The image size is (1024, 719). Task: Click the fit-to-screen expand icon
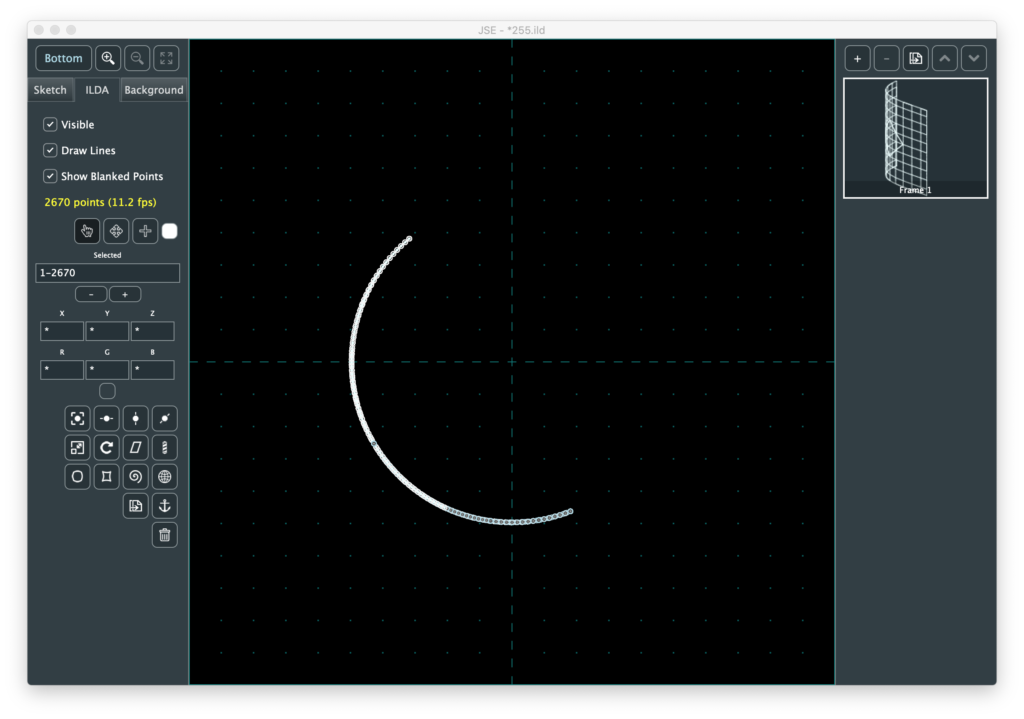click(166, 58)
